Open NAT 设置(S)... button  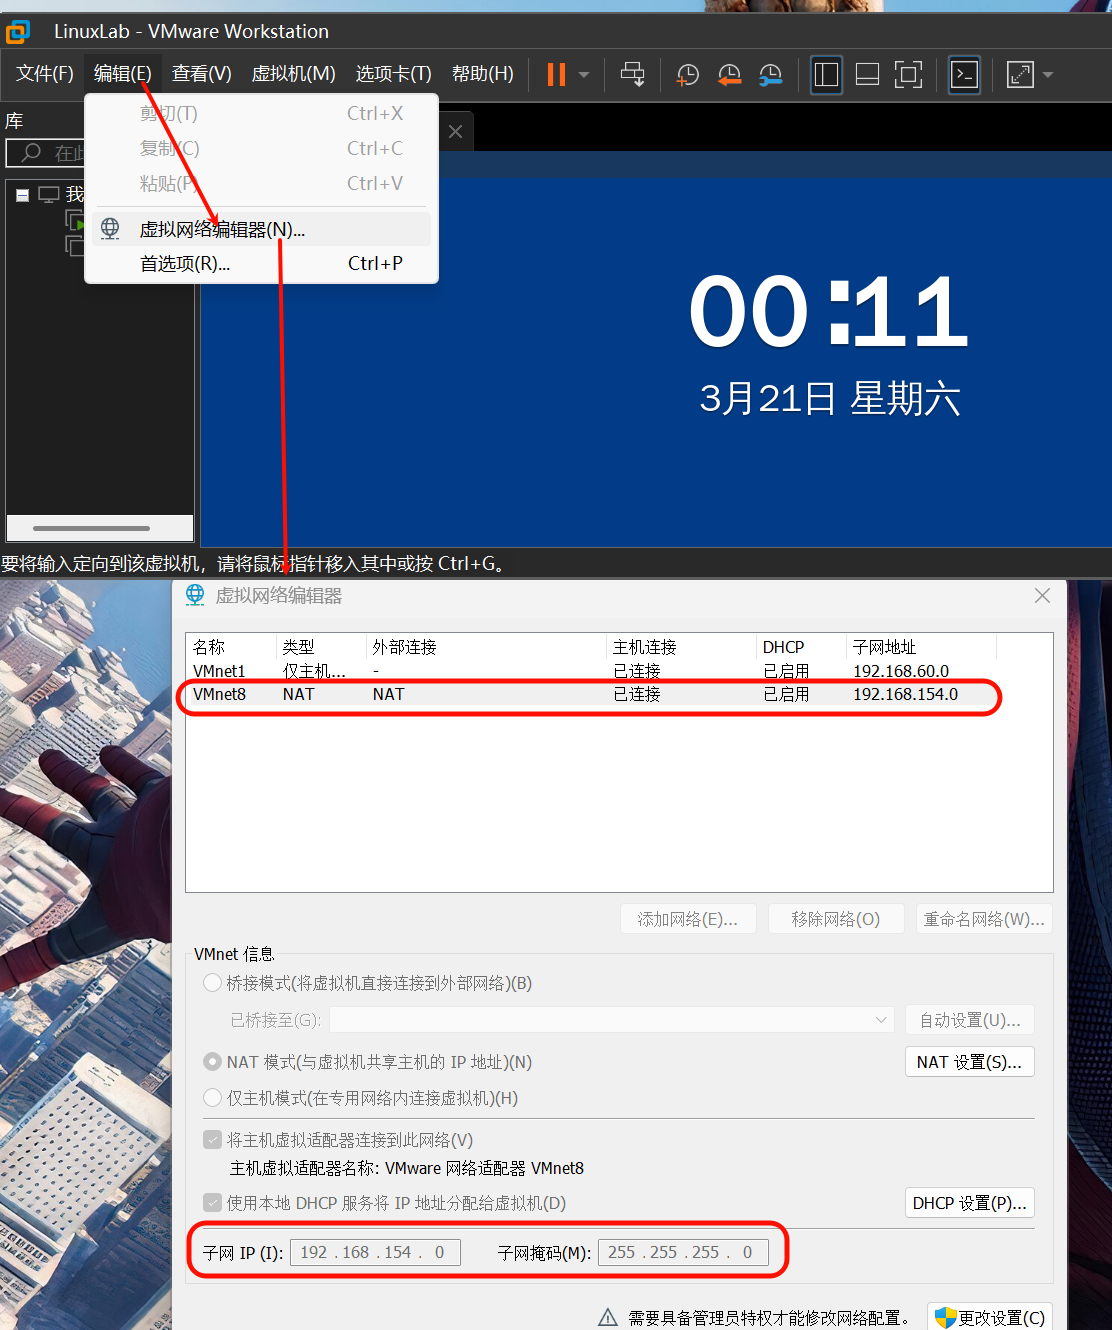[969, 1062]
